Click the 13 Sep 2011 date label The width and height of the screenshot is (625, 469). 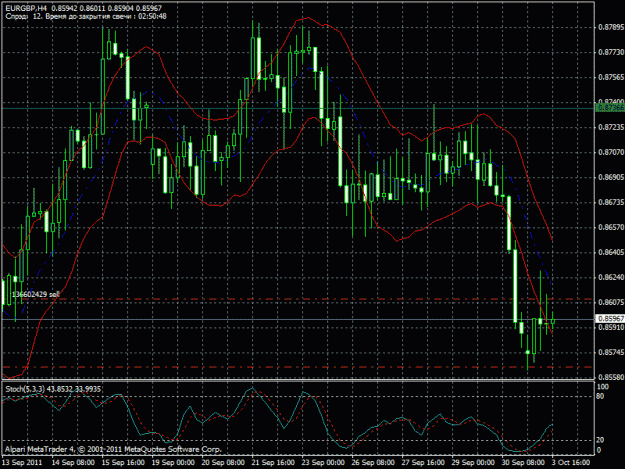[x=22, y=463]
